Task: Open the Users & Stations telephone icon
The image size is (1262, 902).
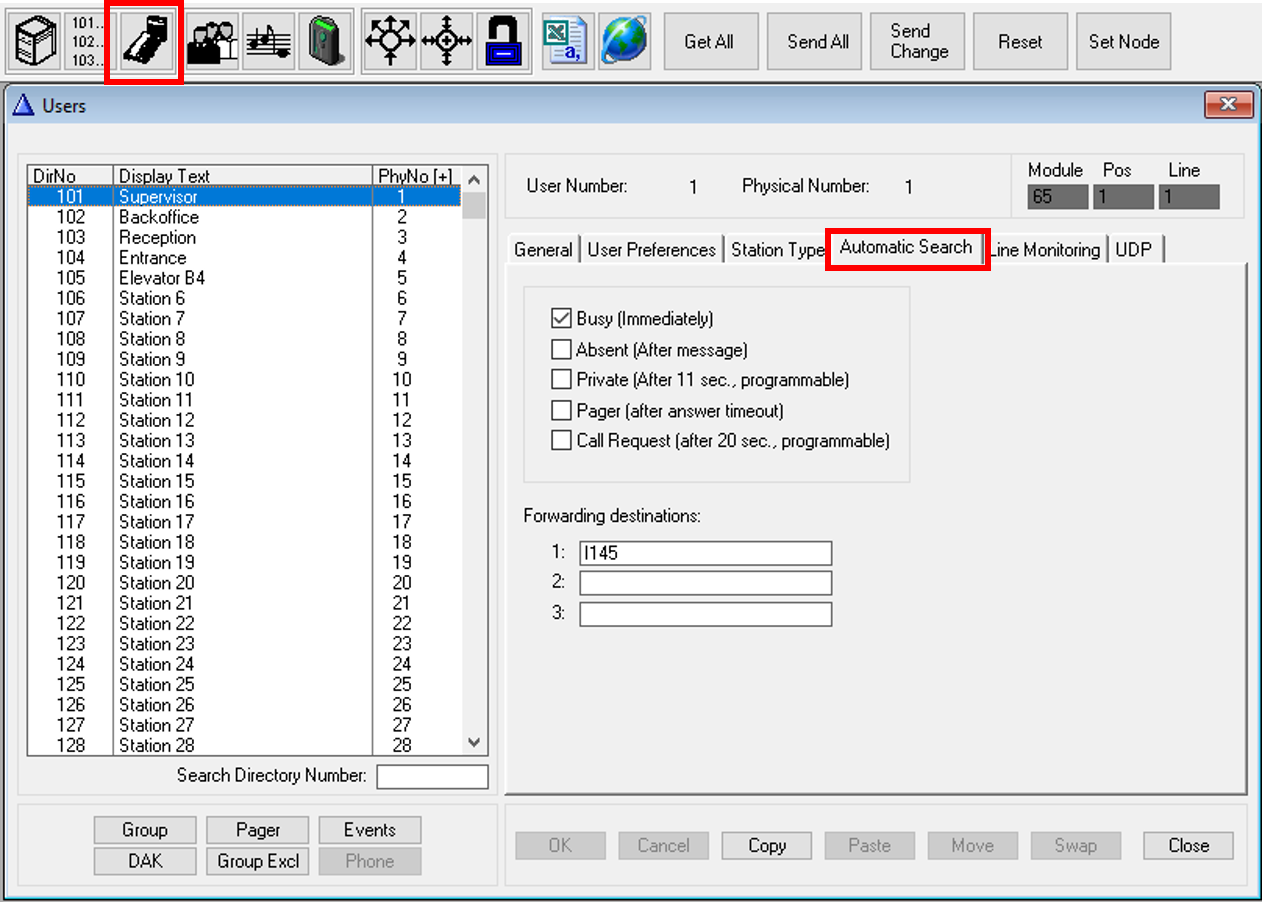Action: (144, 42)
